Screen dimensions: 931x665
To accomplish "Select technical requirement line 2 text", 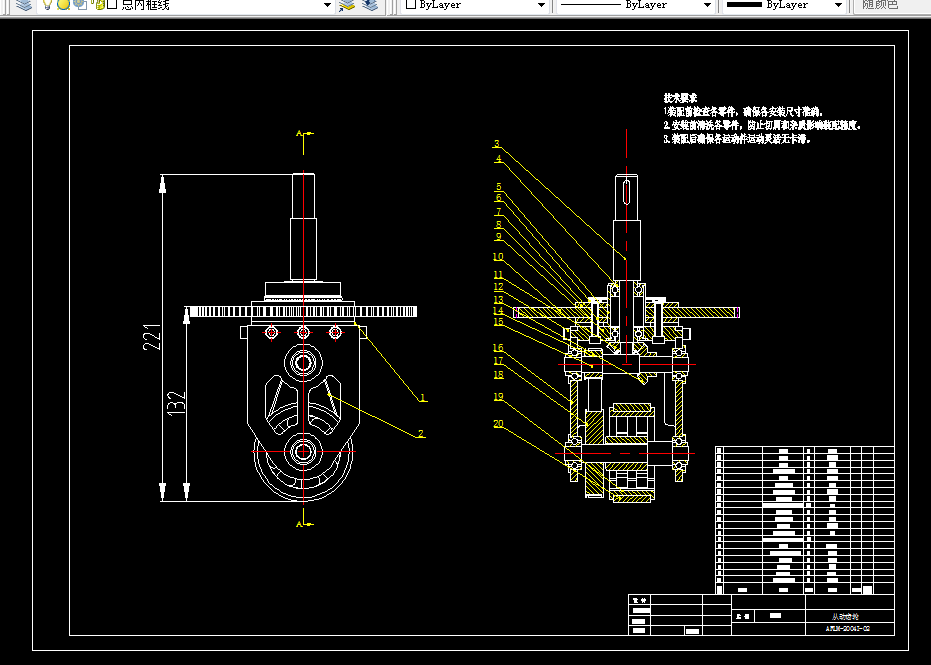I will 762,125.
